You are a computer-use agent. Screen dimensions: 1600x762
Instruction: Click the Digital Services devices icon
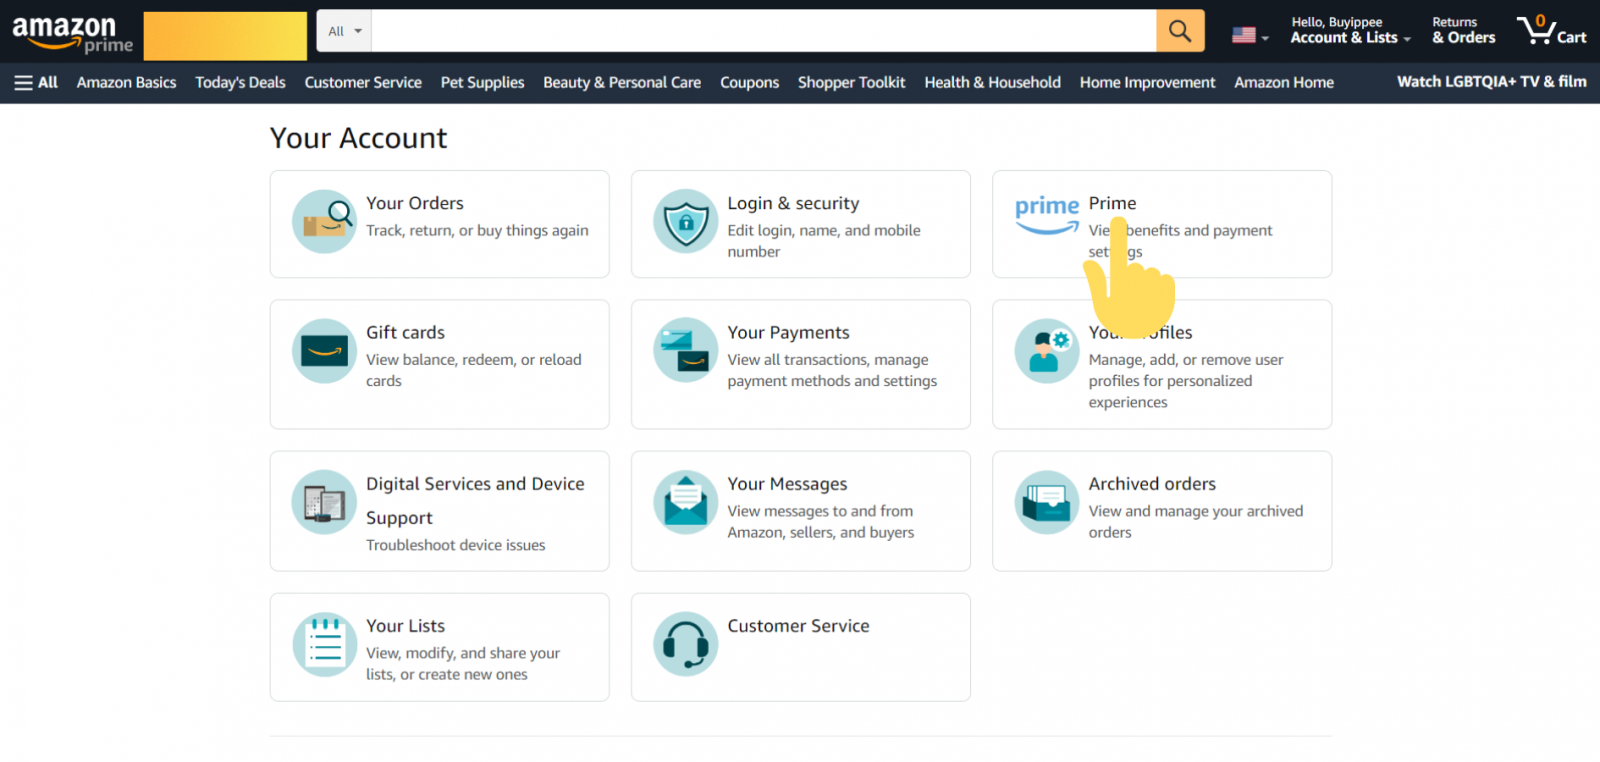pos(324,502)
